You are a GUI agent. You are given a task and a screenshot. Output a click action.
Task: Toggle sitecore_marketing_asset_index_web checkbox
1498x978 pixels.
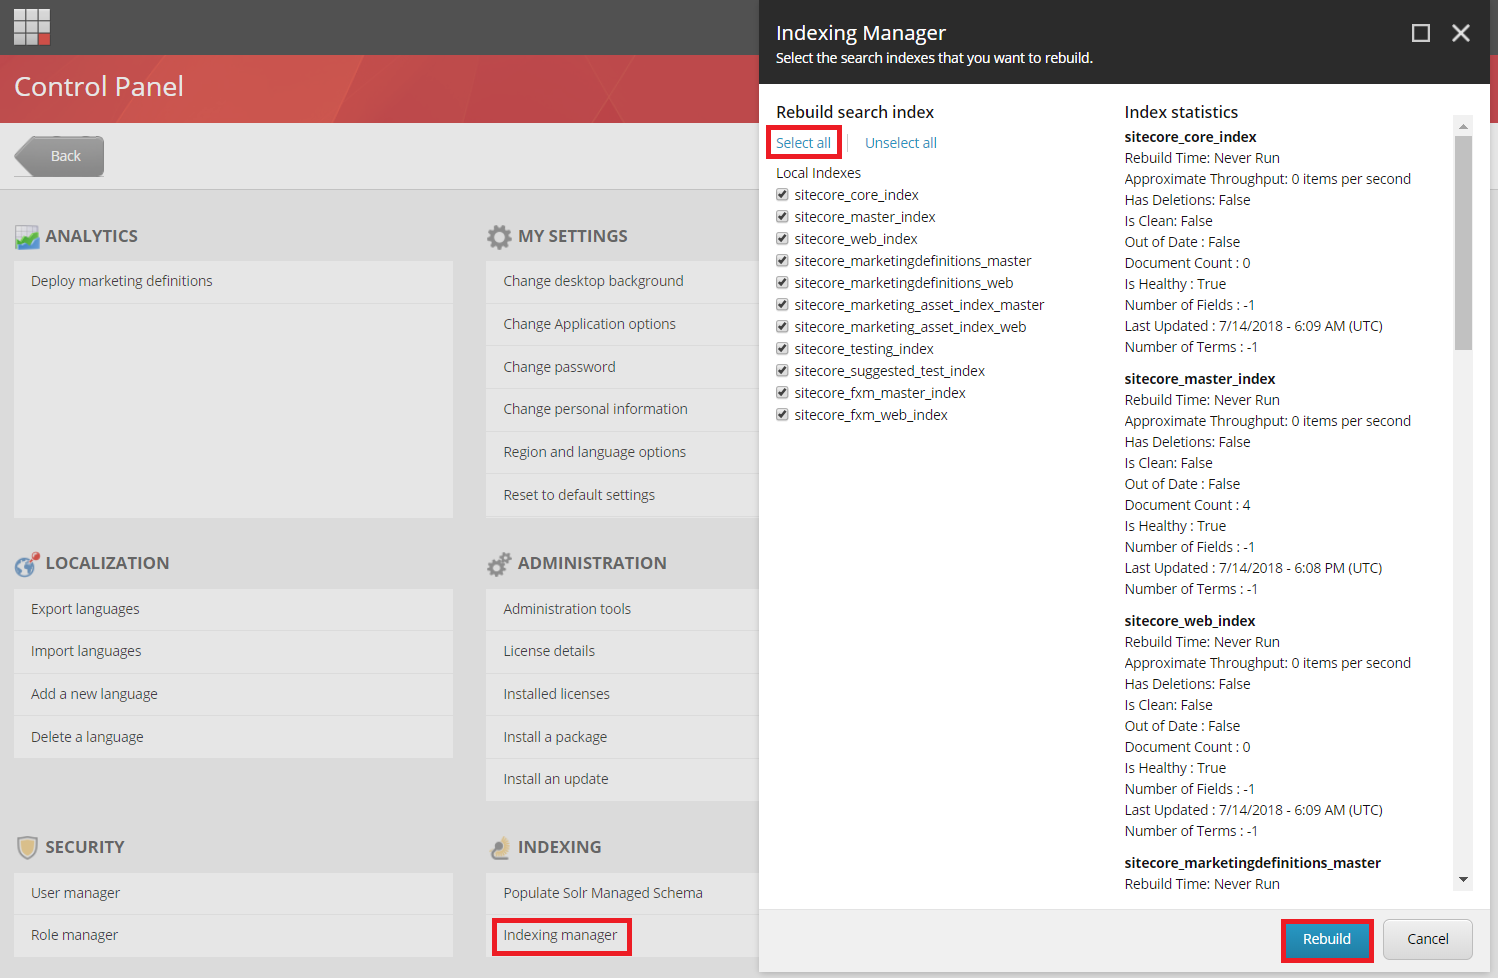[782, 327]
